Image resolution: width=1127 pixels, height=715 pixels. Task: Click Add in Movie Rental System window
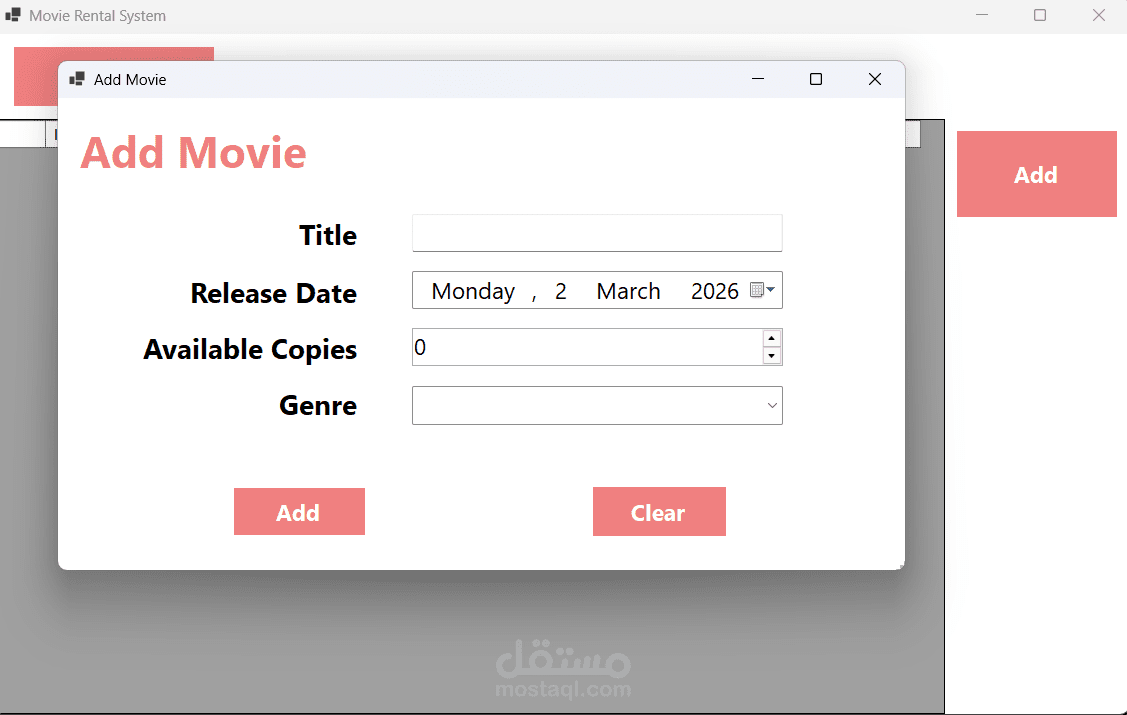pyautogui.click(x=1036, y=174)
